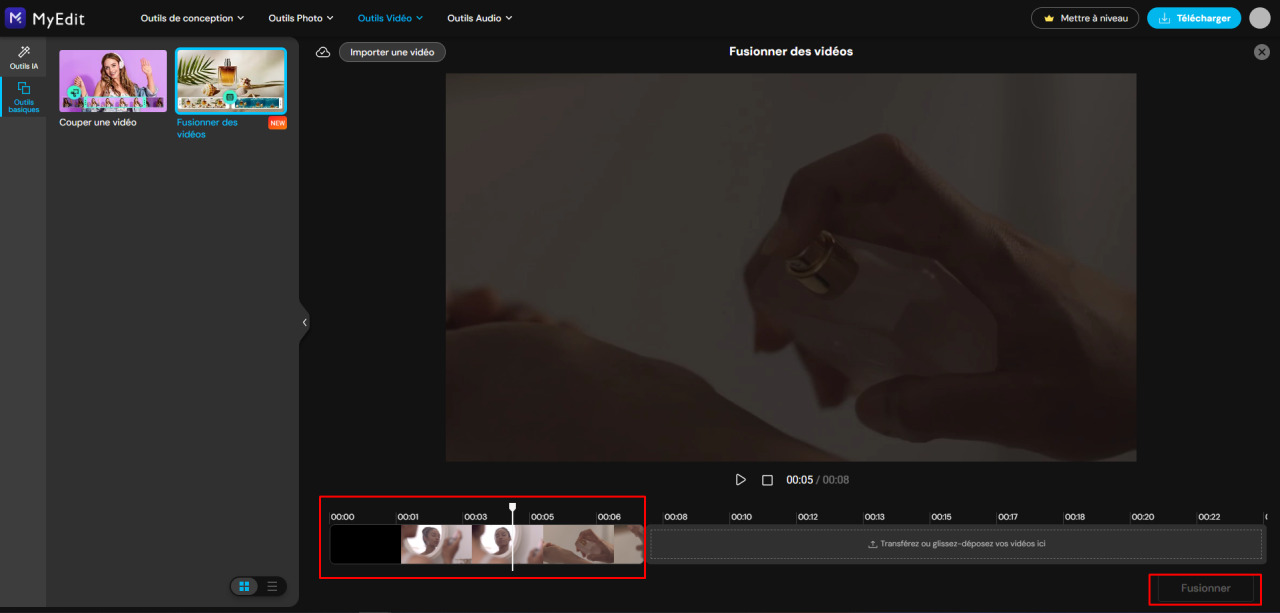Click the MyEdit logo
The width and height of the screenshot is (1280, 613).
pyautogui.click(x=45, y=18)
